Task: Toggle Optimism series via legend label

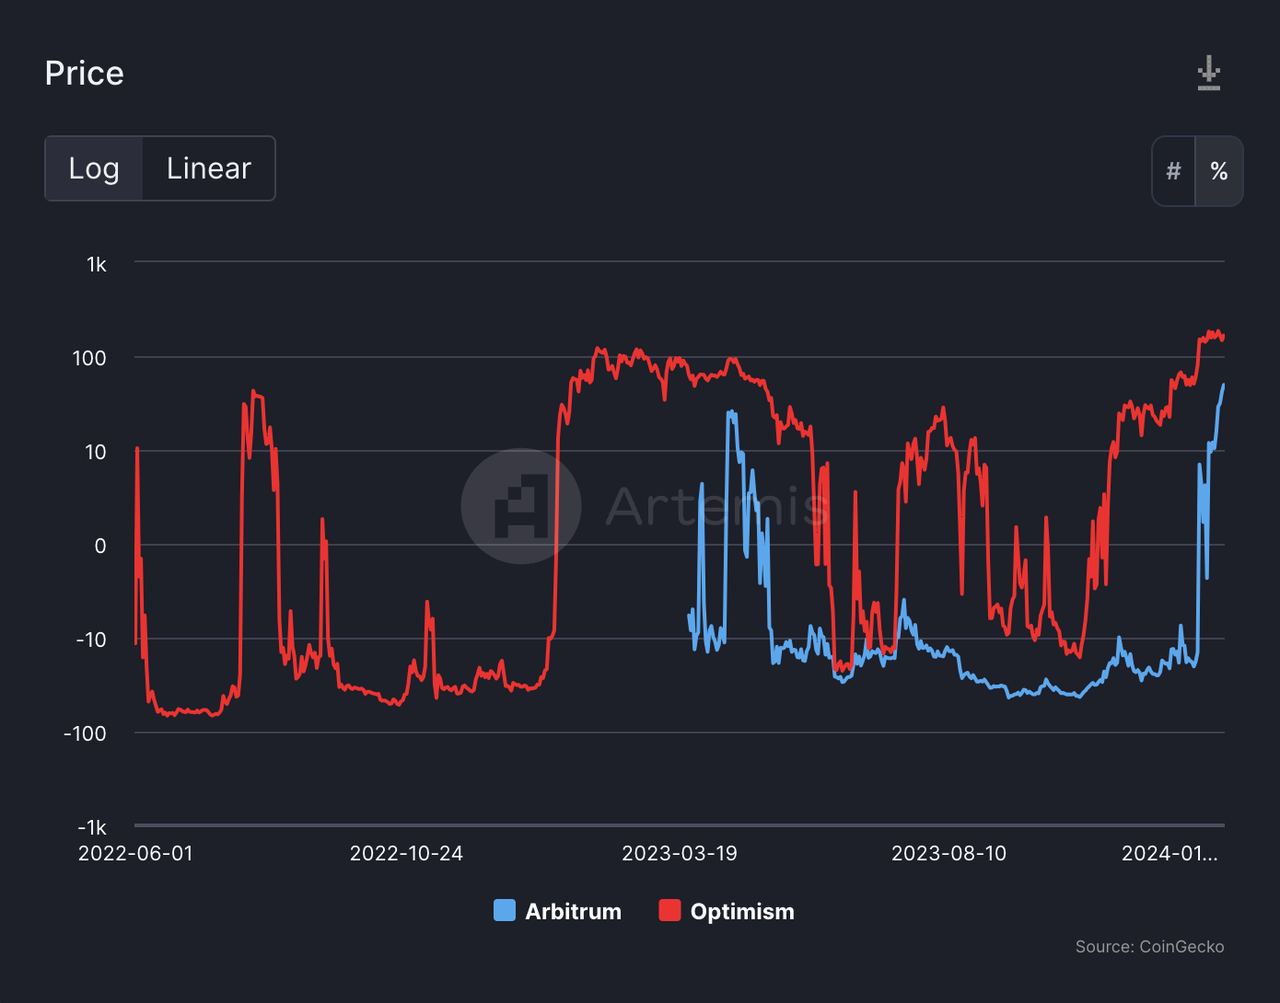Action: [742, 912]
